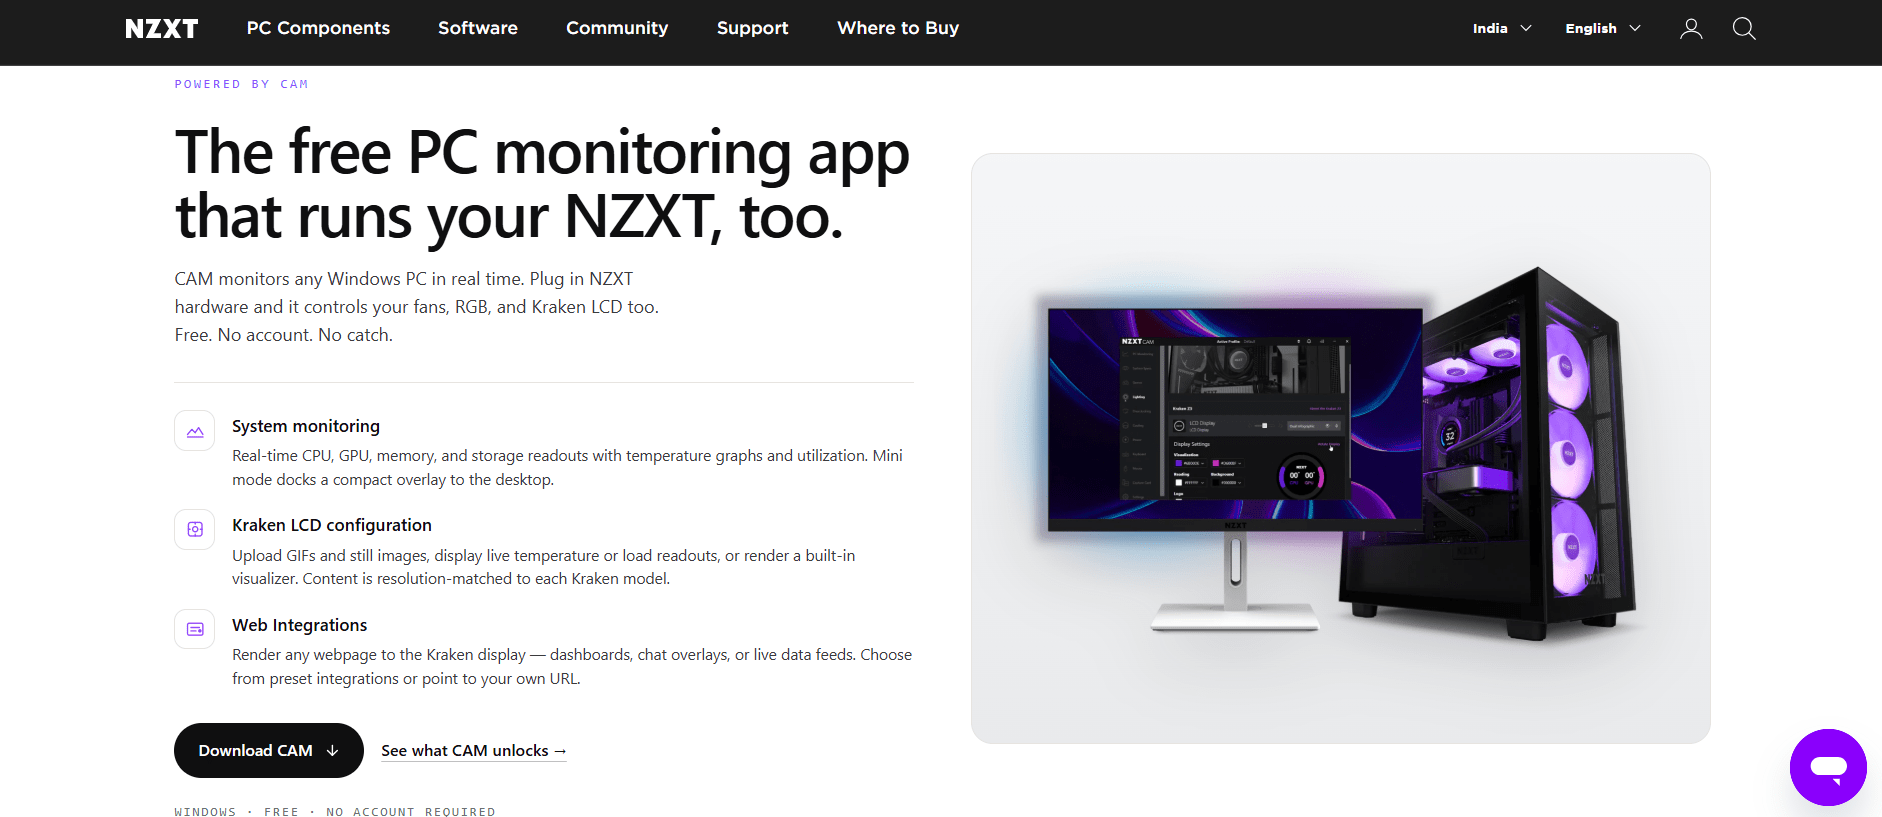Open the purple chat bubble widget
This screenshot has width=1882, height=817.
tap(1828, 767)
